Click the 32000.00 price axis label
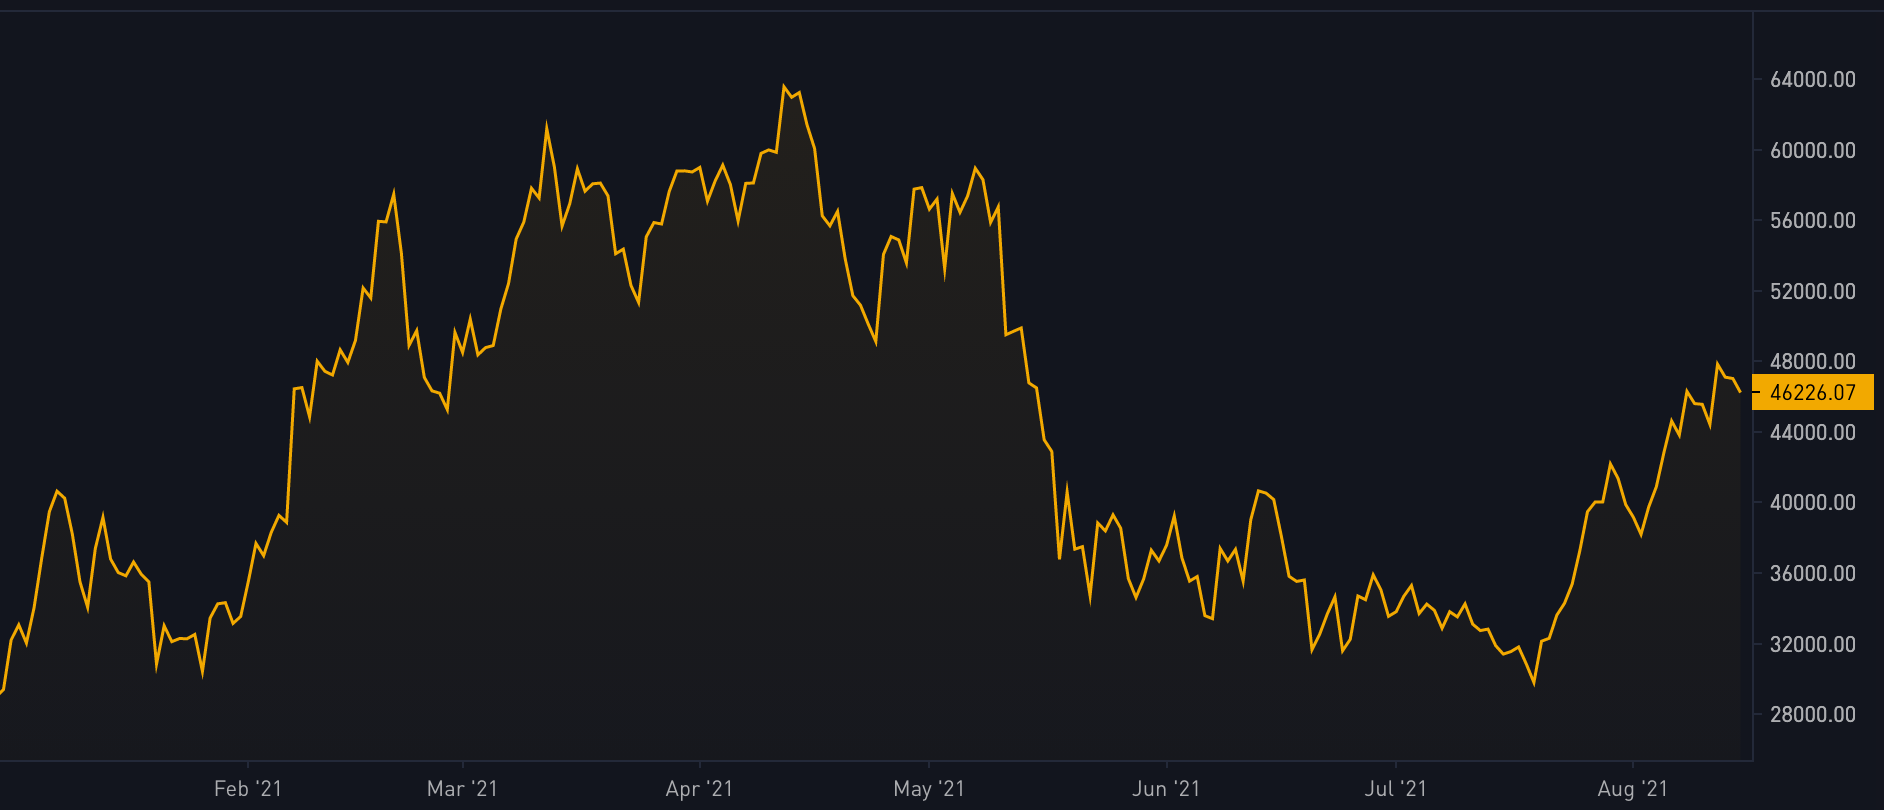This screenshot has height=810, width=1884. [x=1812, y=645]
